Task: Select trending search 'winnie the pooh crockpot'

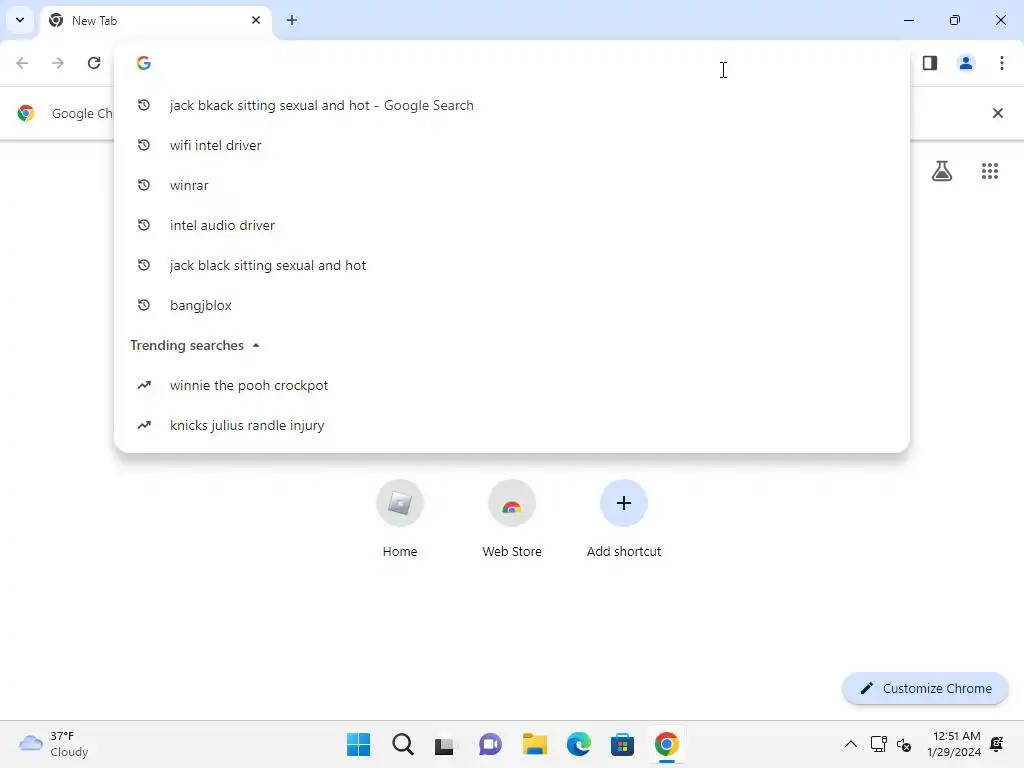Action: click(512, 385)
